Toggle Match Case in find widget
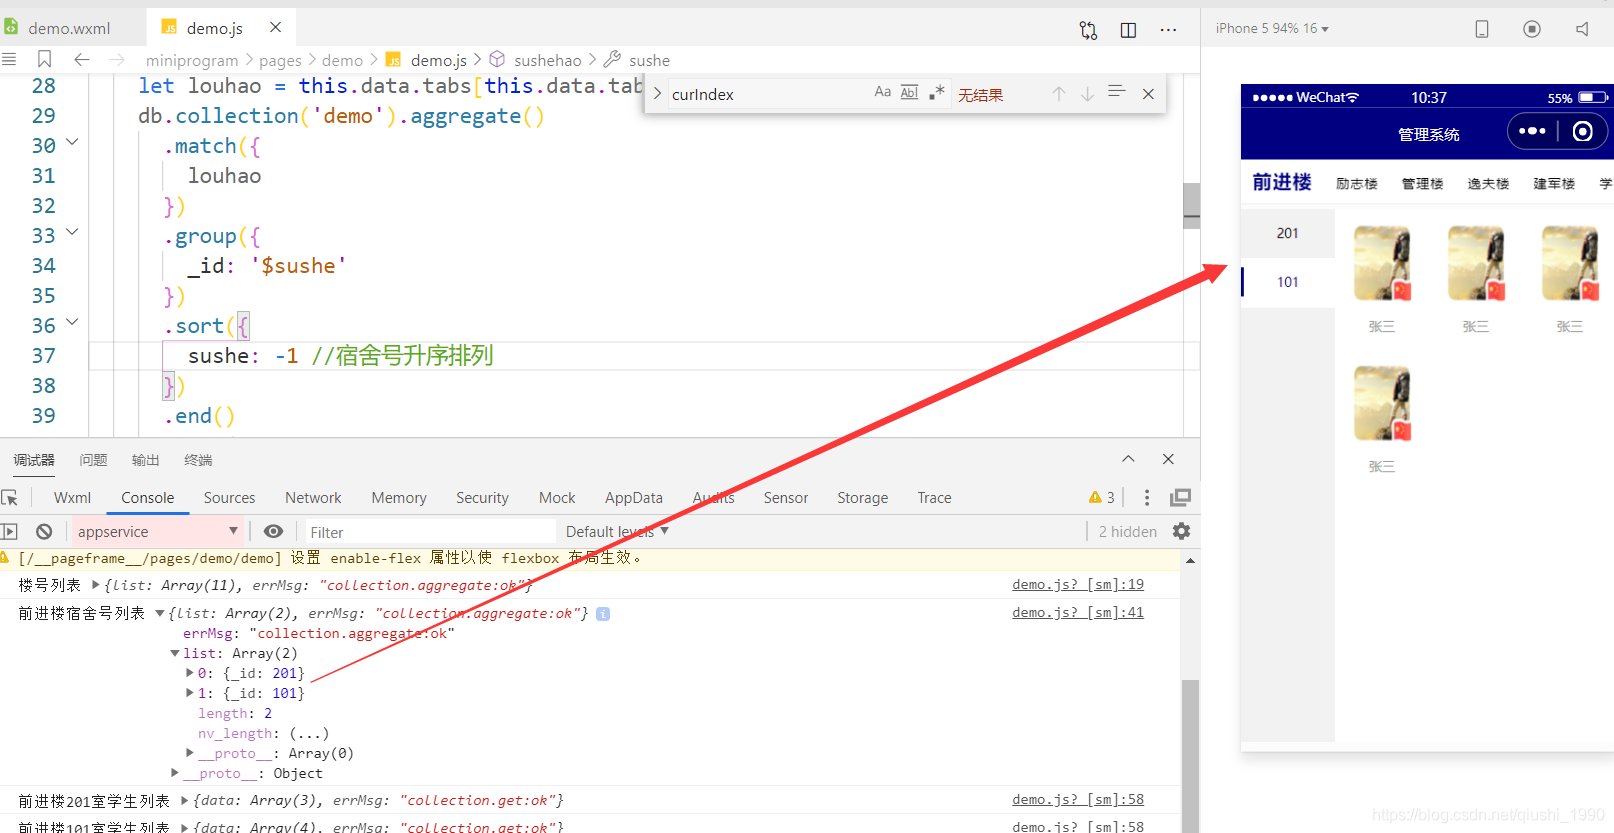This screenshot has width=1614, height=833. coord(882,92)
